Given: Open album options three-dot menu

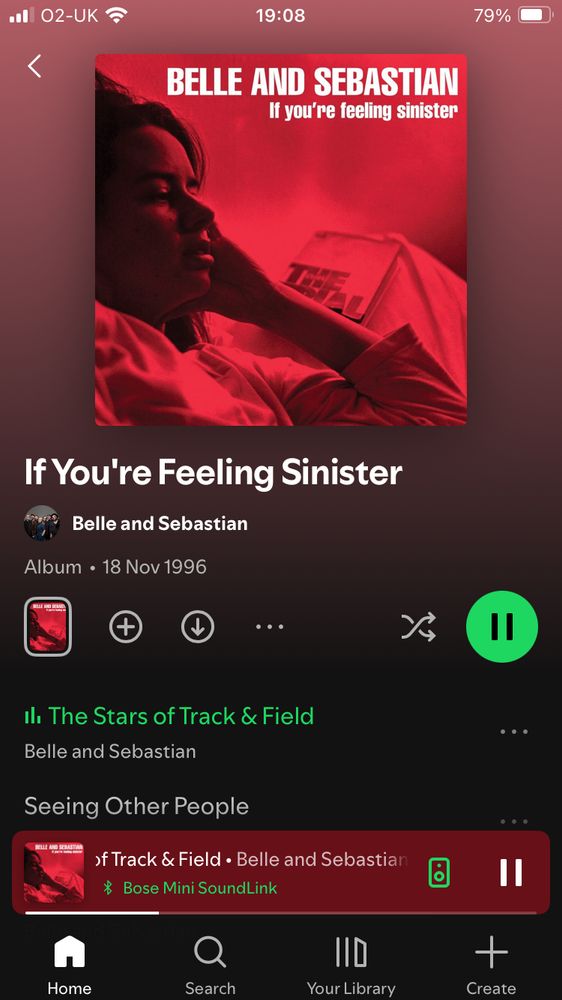Looking at the screenshot, I should point(269,628).
